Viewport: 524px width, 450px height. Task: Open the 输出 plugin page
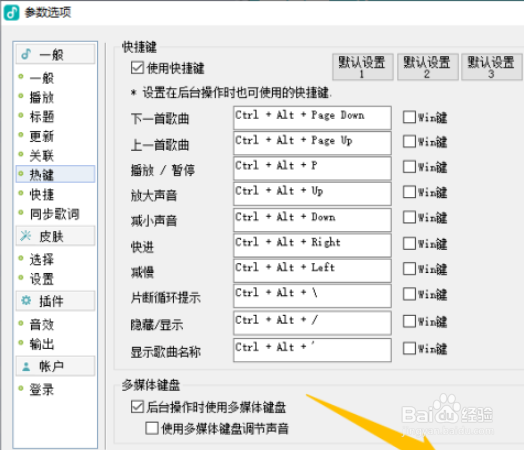(x=41, y=344)
